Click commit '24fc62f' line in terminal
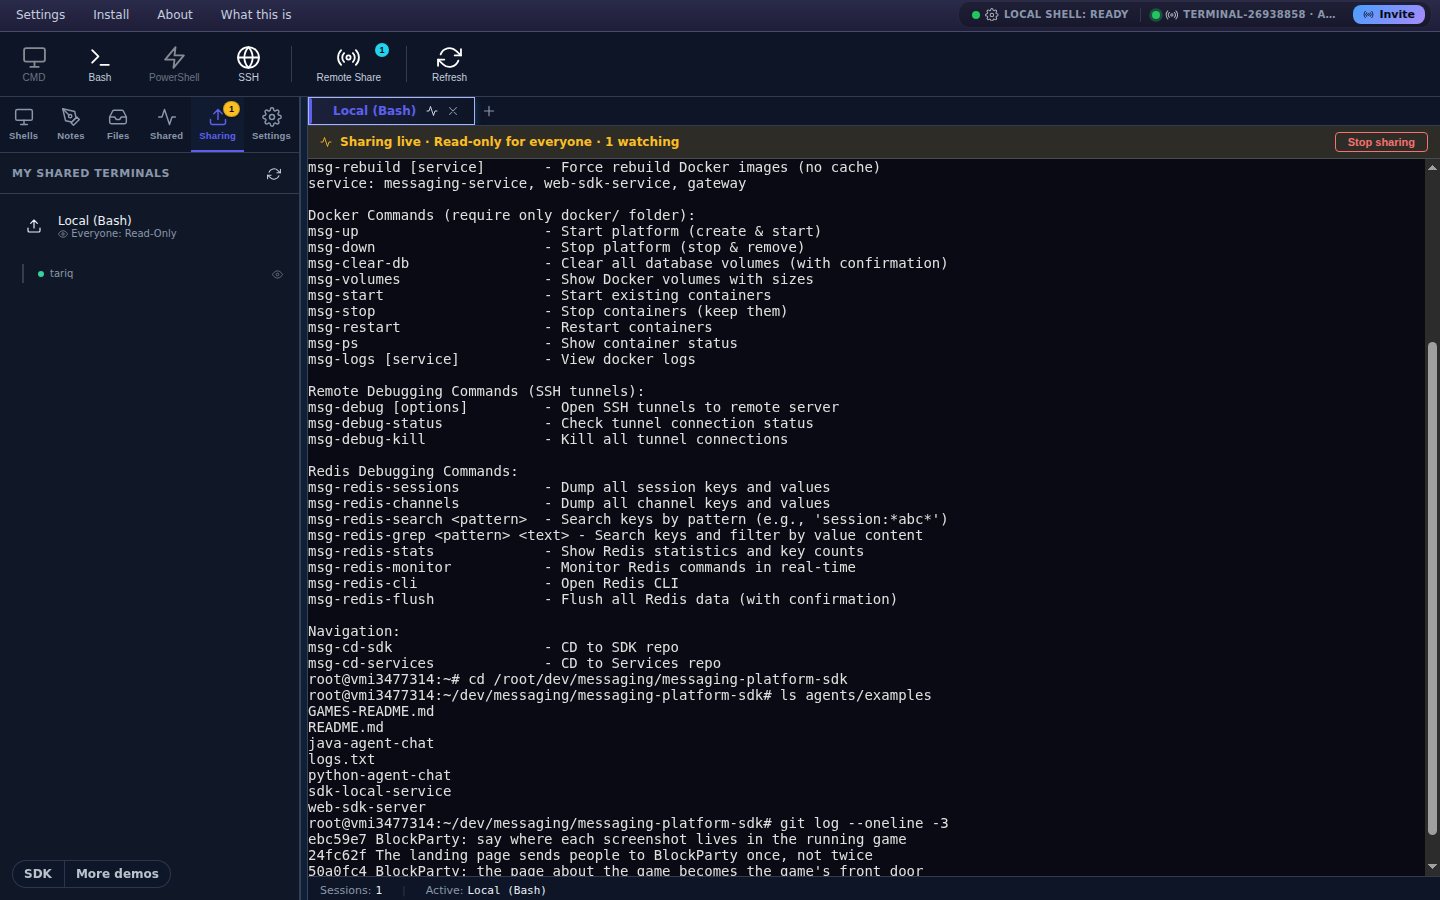The image size is (1440, 900). point(590,856)
